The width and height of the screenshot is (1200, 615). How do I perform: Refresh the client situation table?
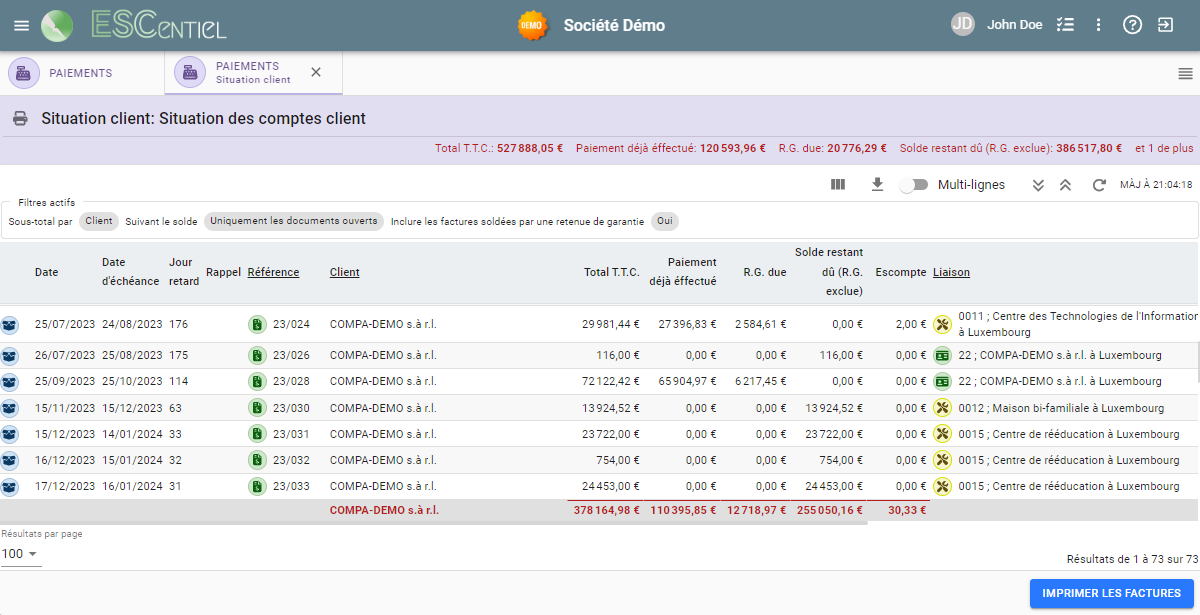pyautogui.click(x=1099, y=185)
